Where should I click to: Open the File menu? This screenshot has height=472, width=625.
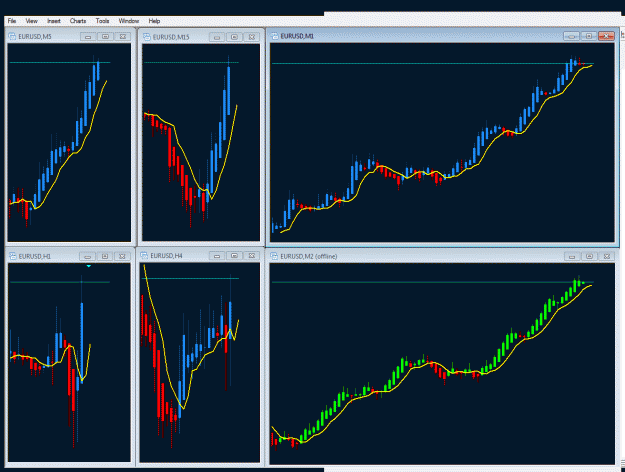coord(12,21)
